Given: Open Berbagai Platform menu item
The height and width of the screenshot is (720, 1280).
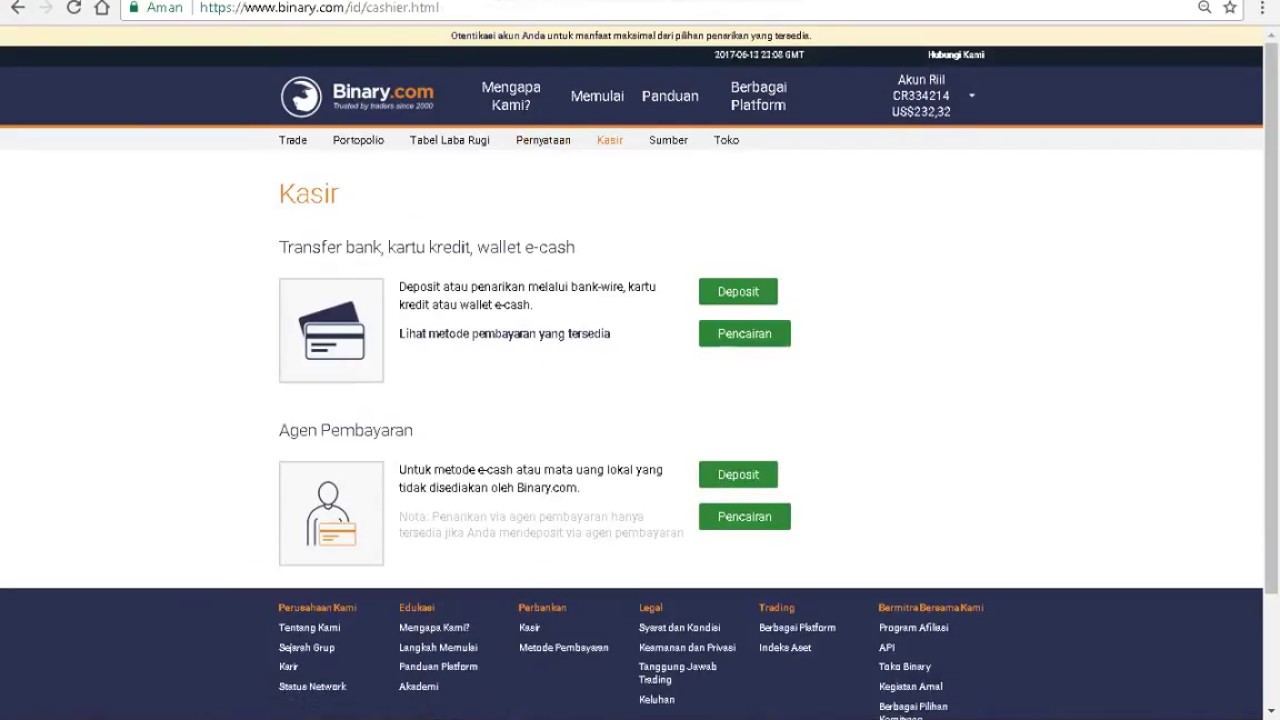Looking at the screenshot, I should [x=758, y=96].
